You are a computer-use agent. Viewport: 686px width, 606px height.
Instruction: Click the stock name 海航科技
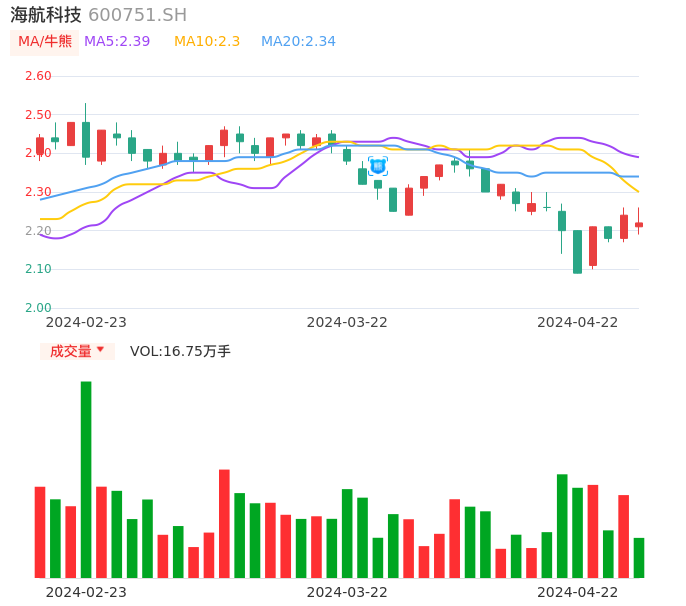tap(46, 15)
